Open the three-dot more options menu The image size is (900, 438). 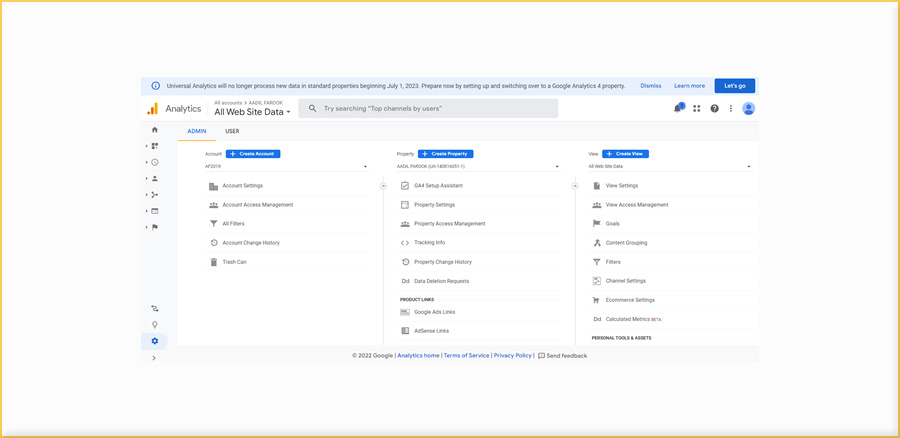[731, 108]
